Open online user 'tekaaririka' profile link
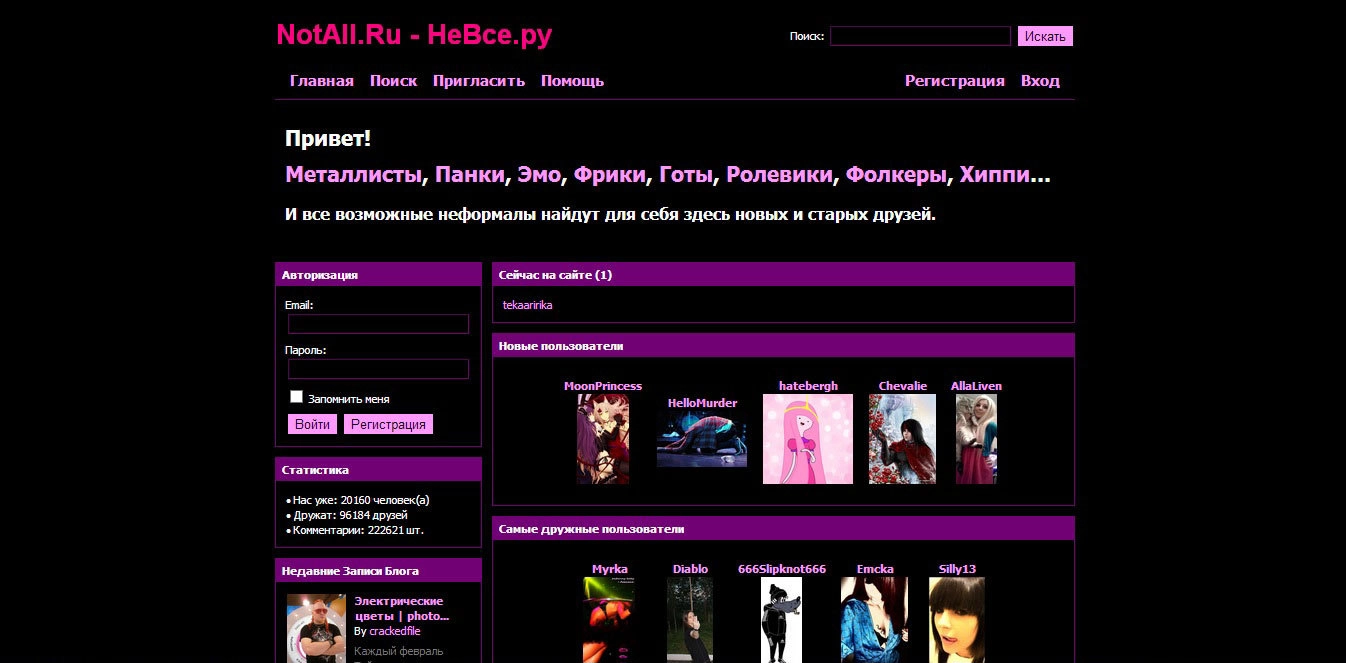The width and height of the screenshot is (1346, 663). coord(527,305)
